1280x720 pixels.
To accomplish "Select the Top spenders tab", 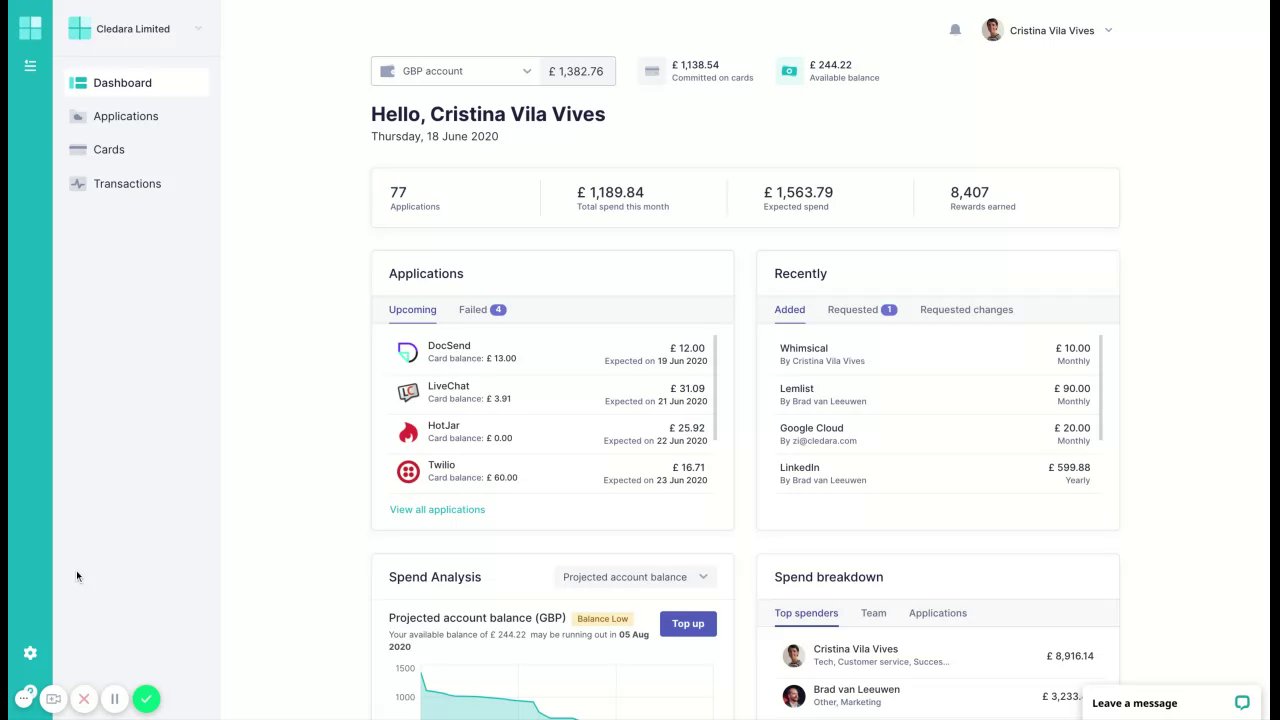I will tap(806, 613).
